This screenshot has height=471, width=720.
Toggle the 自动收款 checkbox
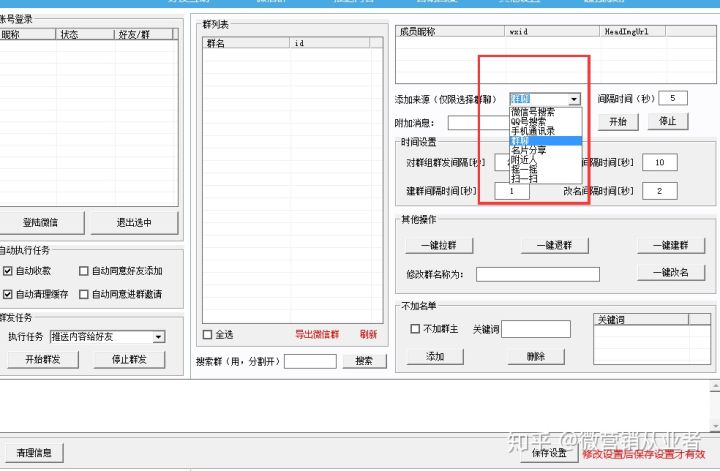tap(8, 271)
